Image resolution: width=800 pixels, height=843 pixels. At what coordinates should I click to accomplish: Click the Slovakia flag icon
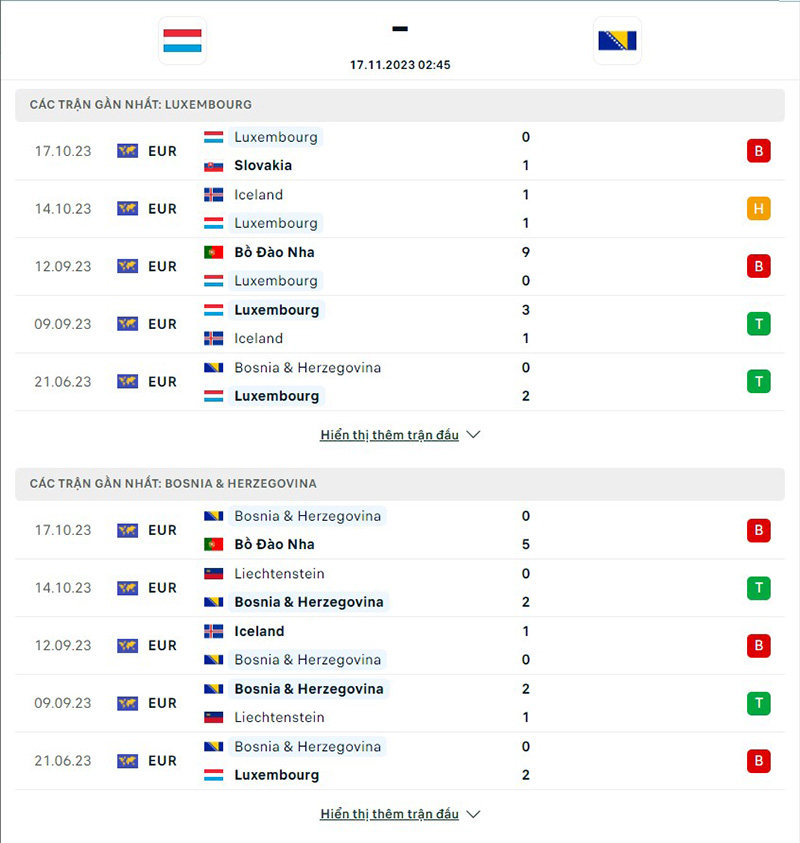tap(214, 166)
